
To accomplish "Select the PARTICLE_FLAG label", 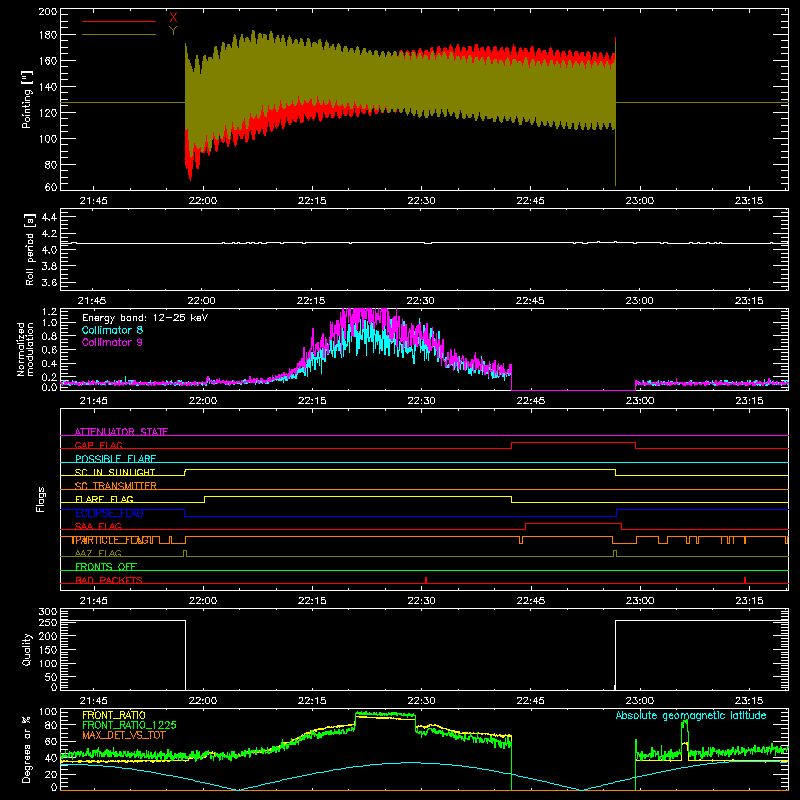I will pyautogui.click(x=111, y=540).
